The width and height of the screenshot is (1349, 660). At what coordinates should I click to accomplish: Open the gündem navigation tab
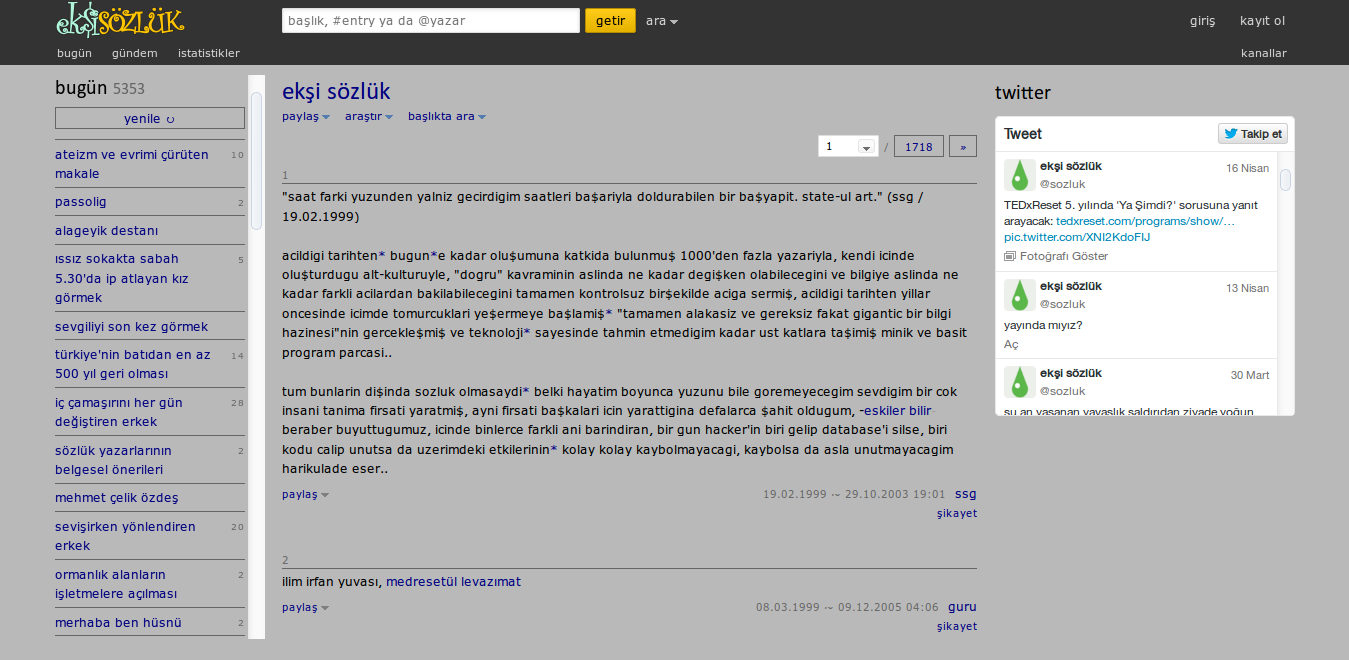coord(135,53)
